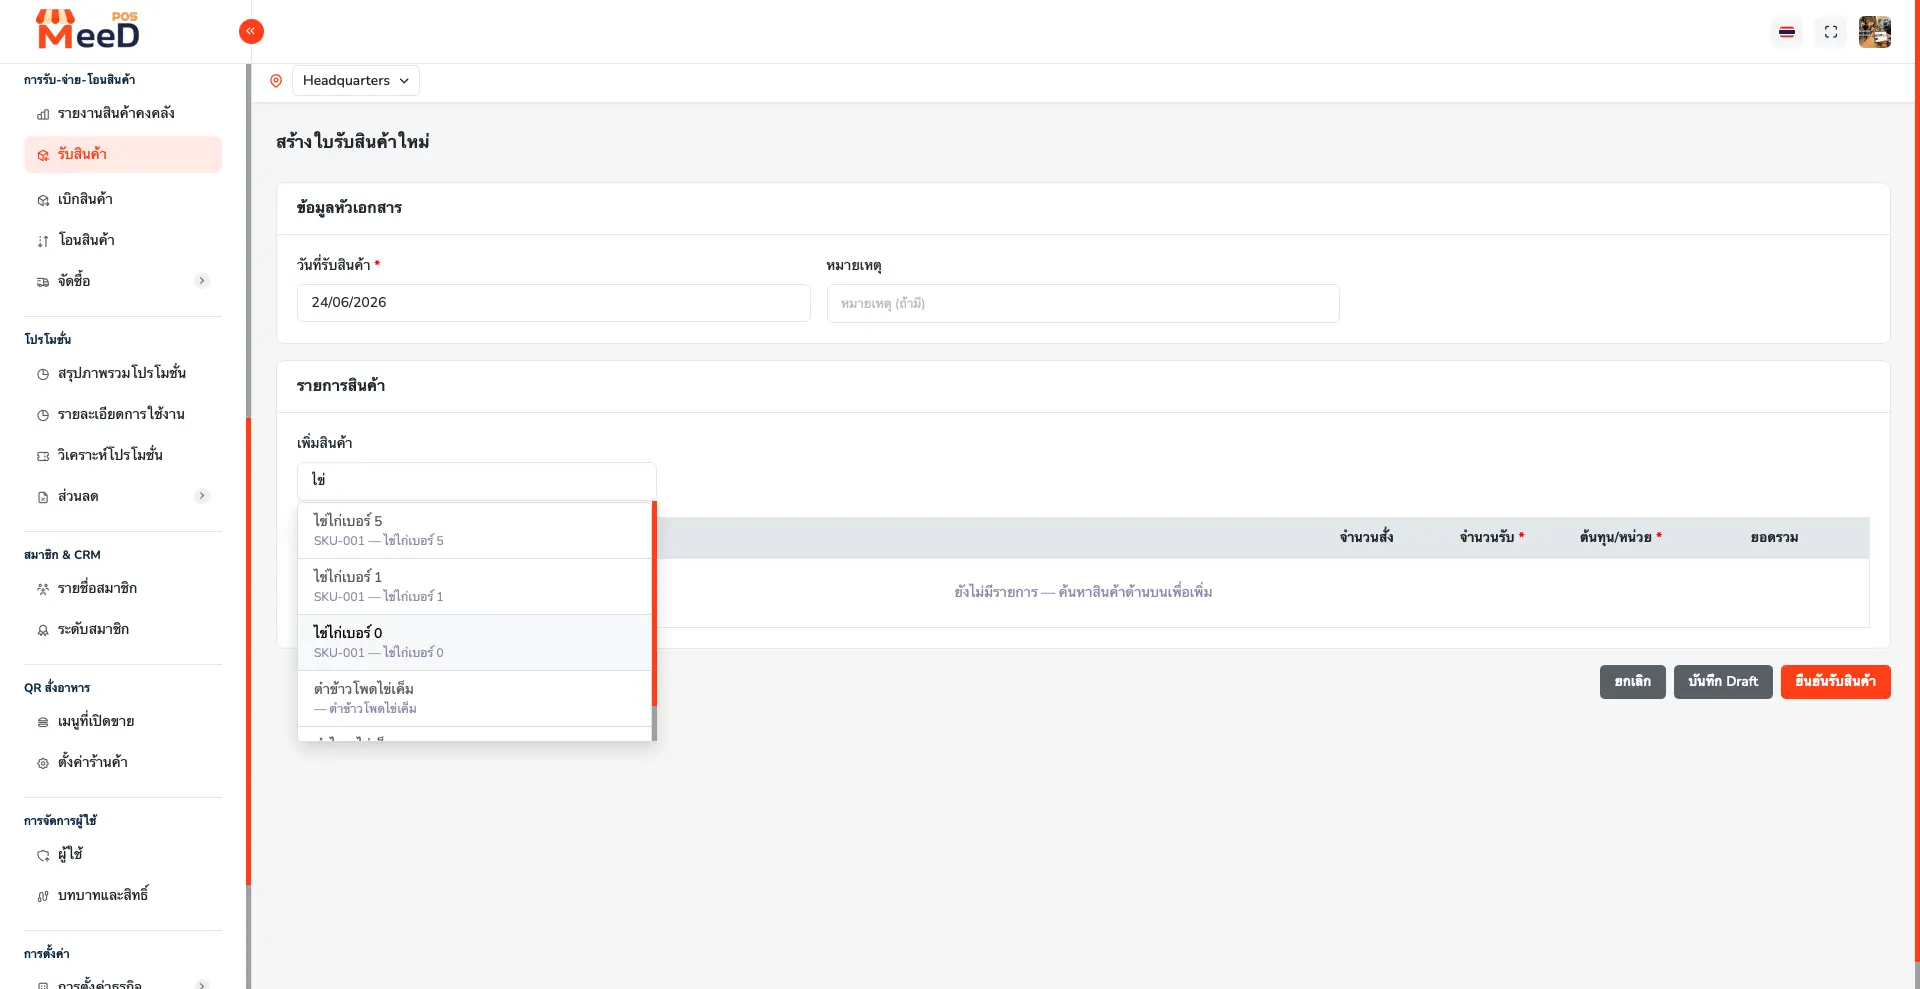Click the สมาชิก & CRM sidebar group label
This screenshot has height=989, width=1920.
(62, 555)
